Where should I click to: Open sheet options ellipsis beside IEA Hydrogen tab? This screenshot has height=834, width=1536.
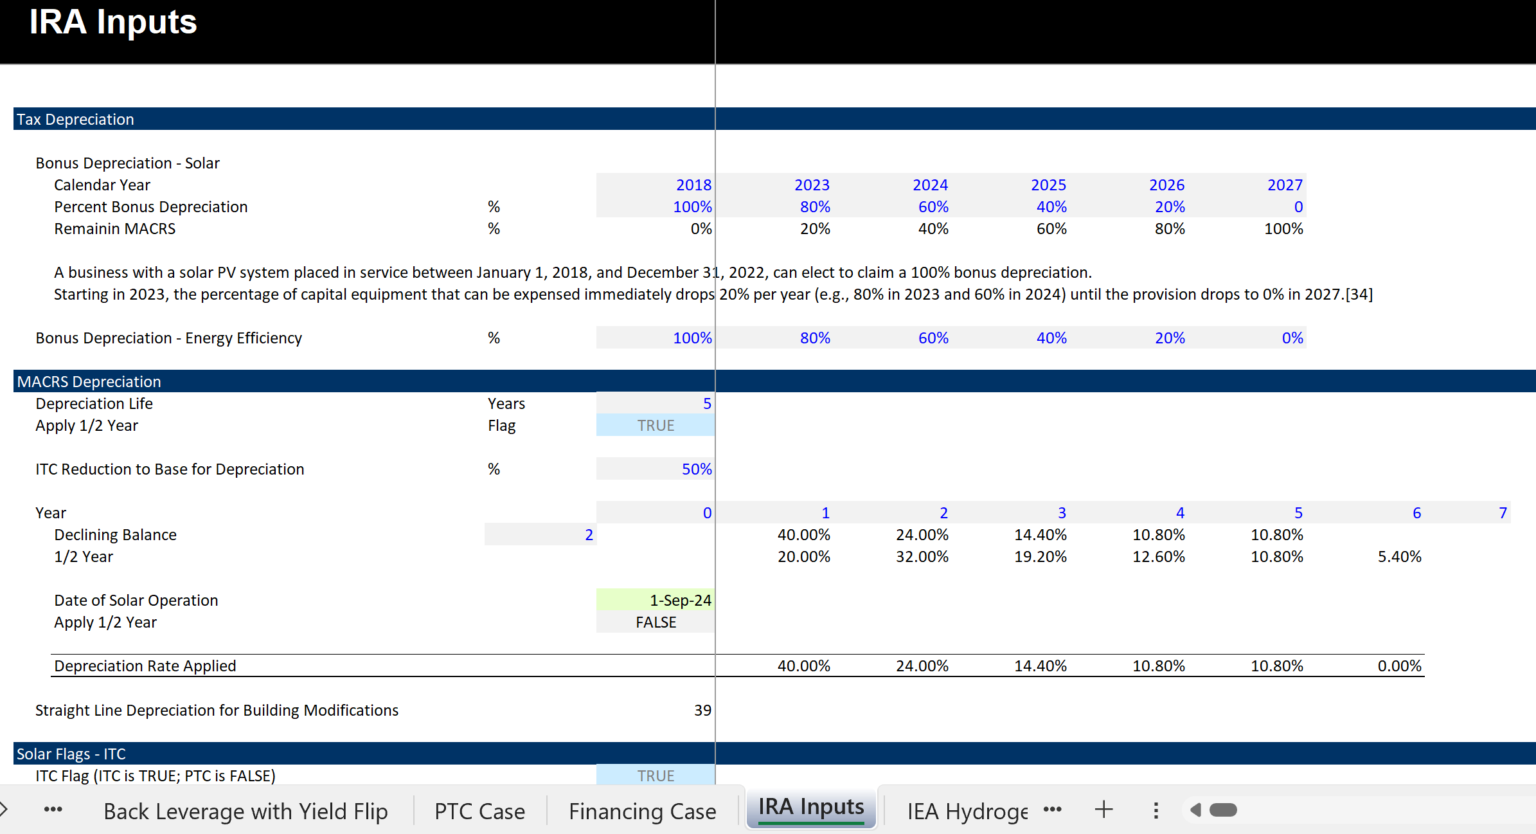coord(1052,809)
